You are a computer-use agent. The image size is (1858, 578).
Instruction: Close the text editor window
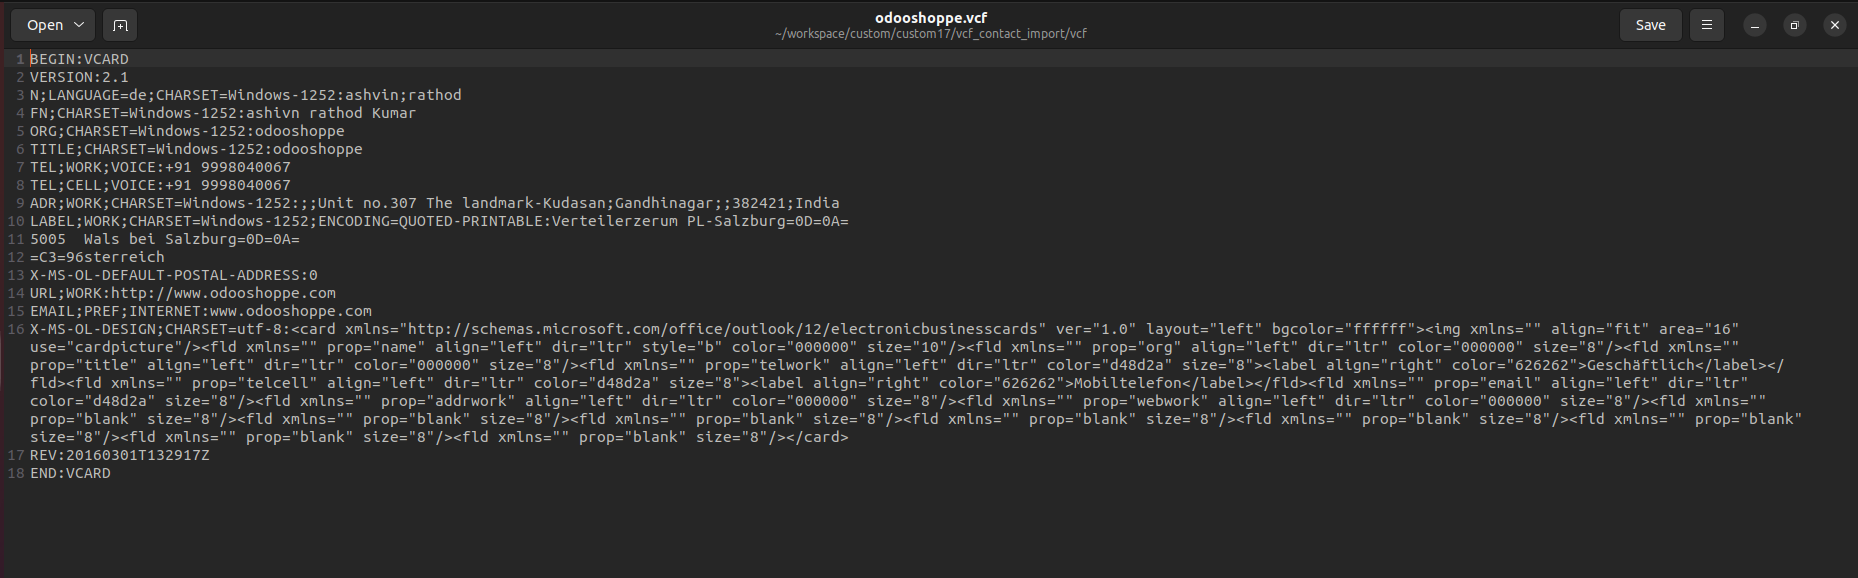coord(1835,25)
